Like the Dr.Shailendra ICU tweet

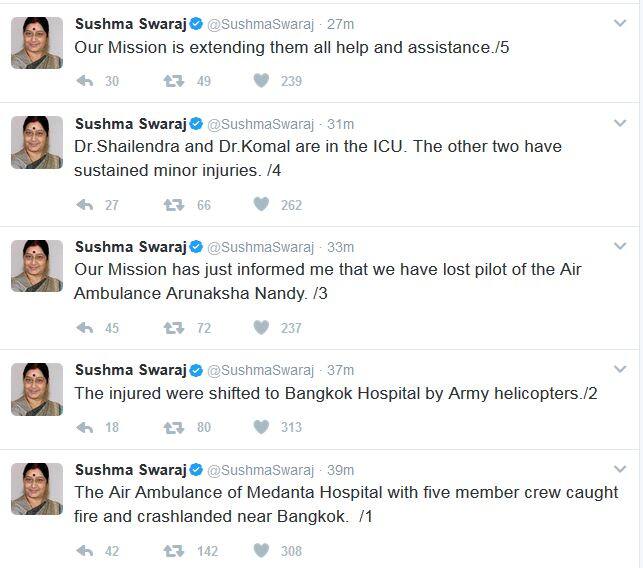[260, 205]
